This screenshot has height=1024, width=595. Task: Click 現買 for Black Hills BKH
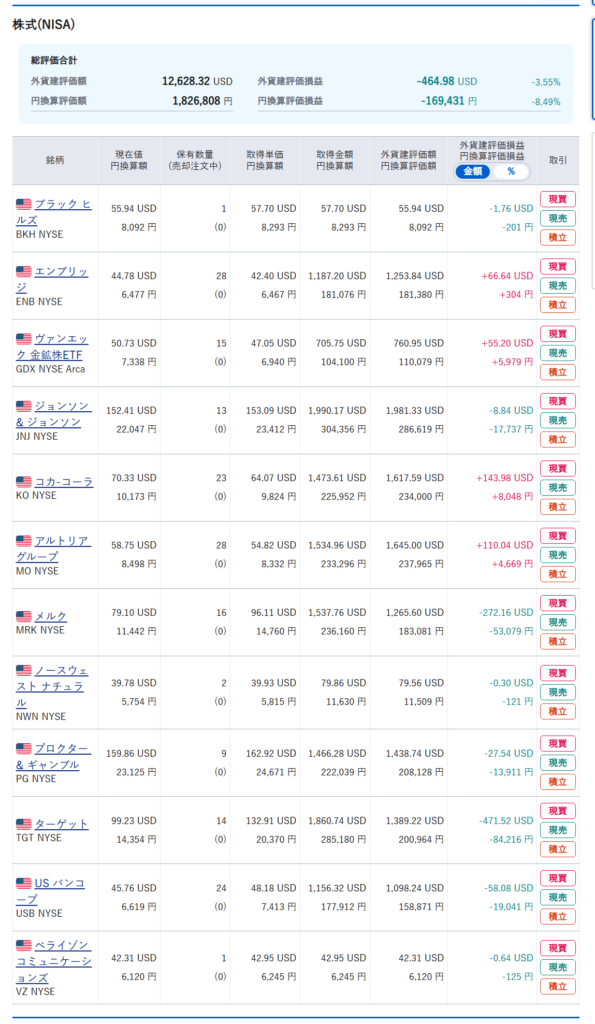(557, 199)
